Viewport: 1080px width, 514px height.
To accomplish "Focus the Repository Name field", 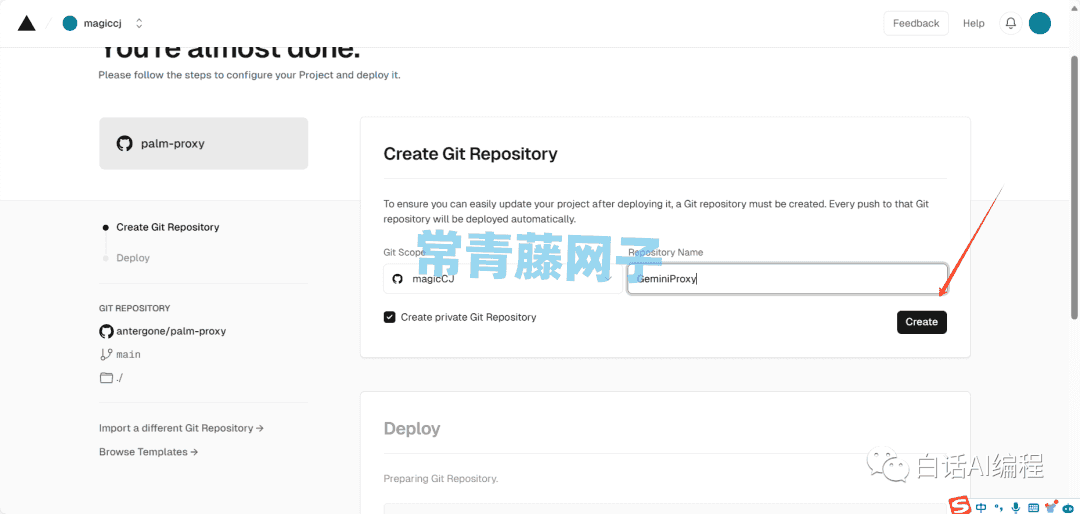I will click(787, 279).
